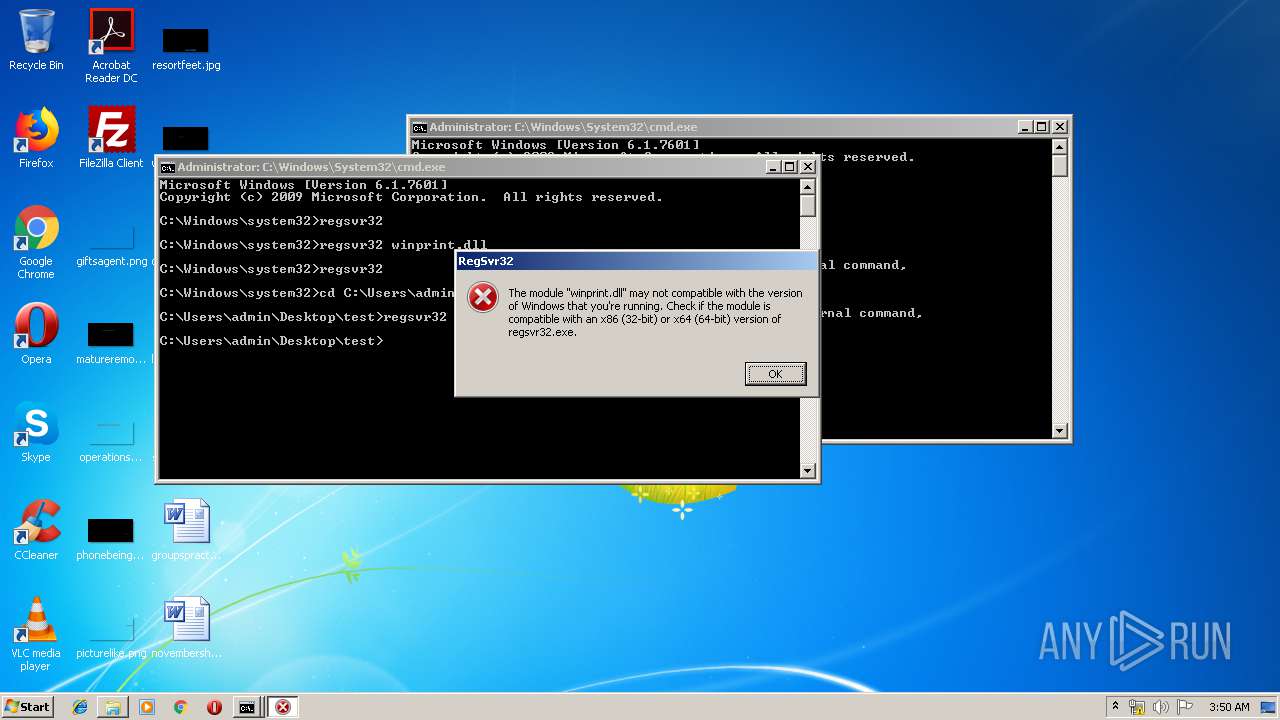Click the red error icon in RegSvr32 dialog
Viewport: 1280px width, 720px height.
tap(483, 297)
